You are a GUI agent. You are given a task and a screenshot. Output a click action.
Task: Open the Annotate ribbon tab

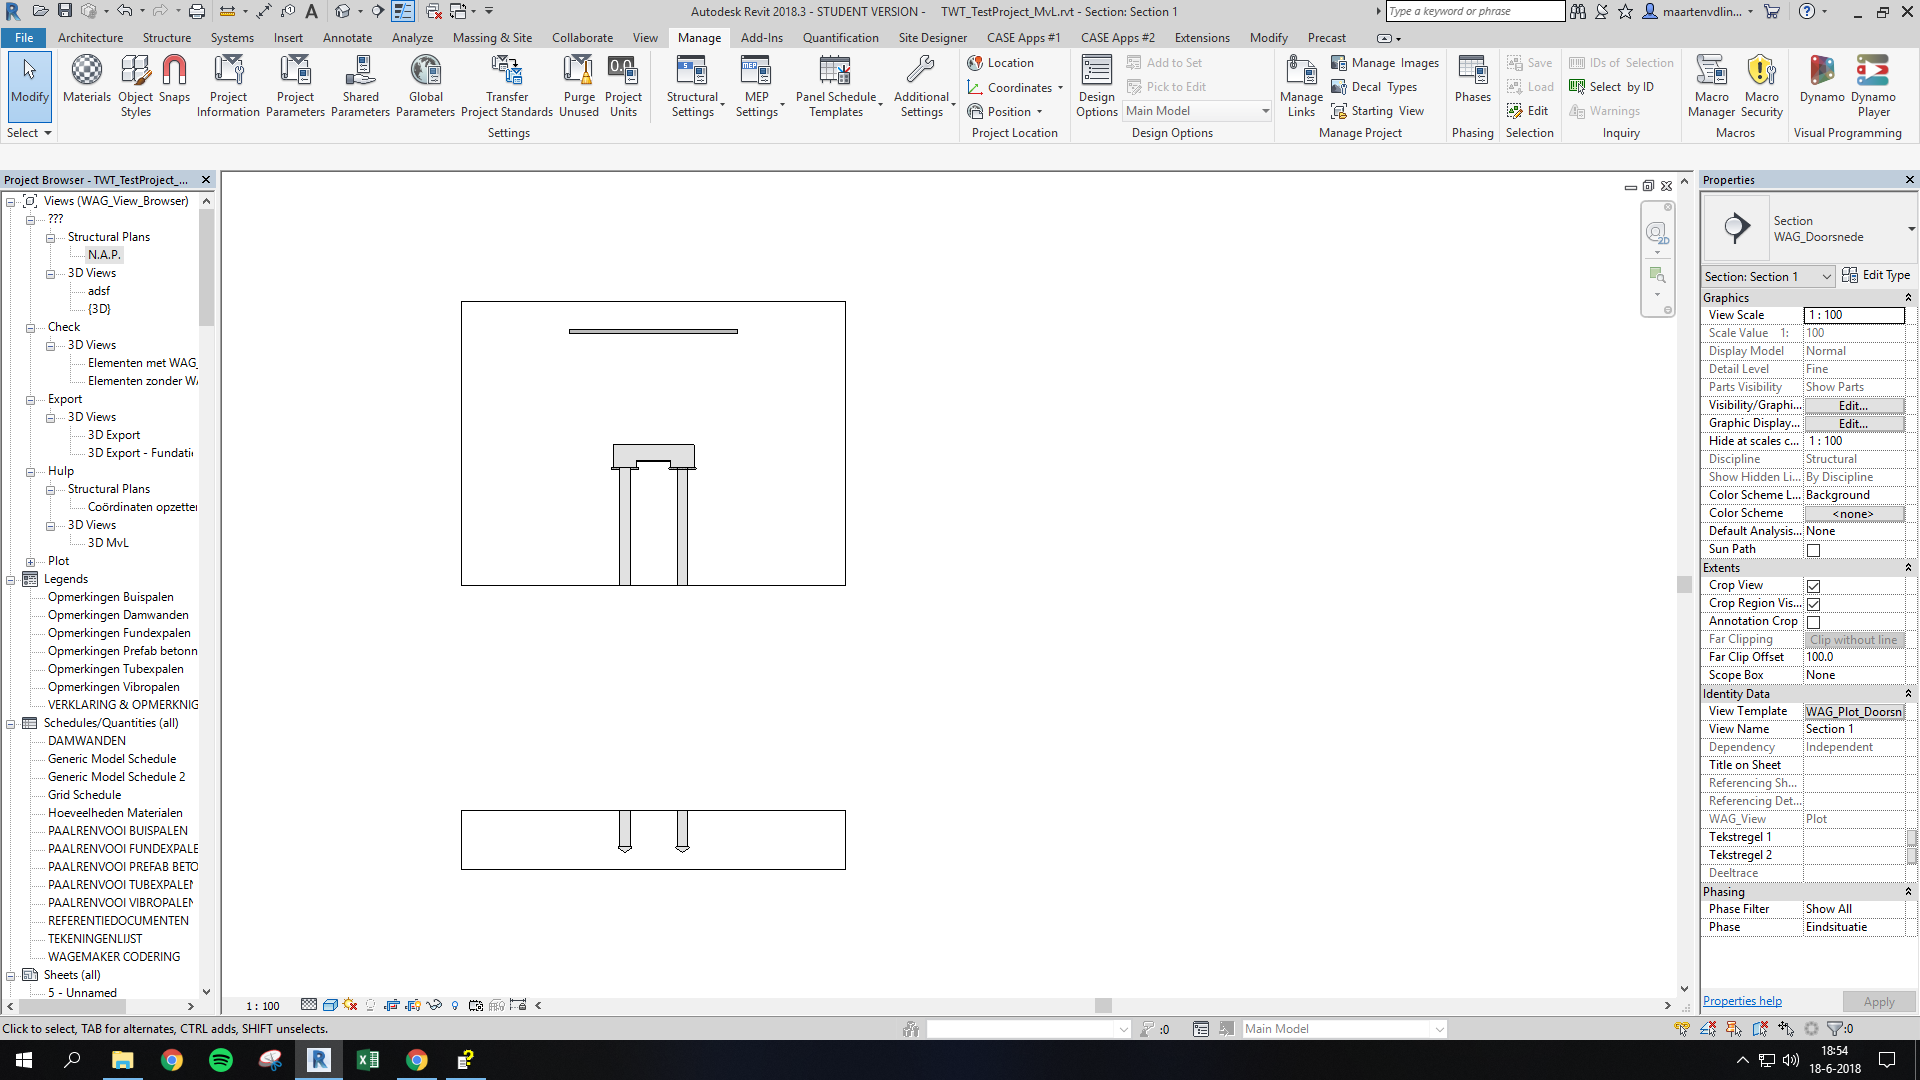(x=347, y=37)
